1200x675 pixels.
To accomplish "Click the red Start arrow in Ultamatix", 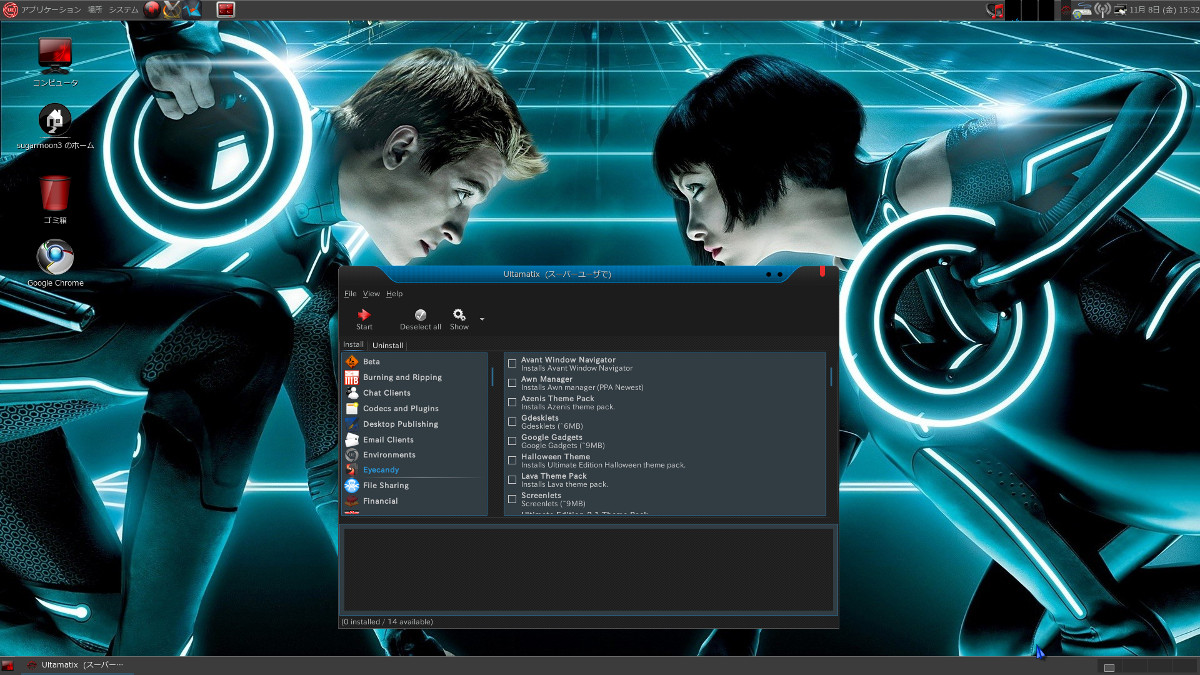I will 364,315.
